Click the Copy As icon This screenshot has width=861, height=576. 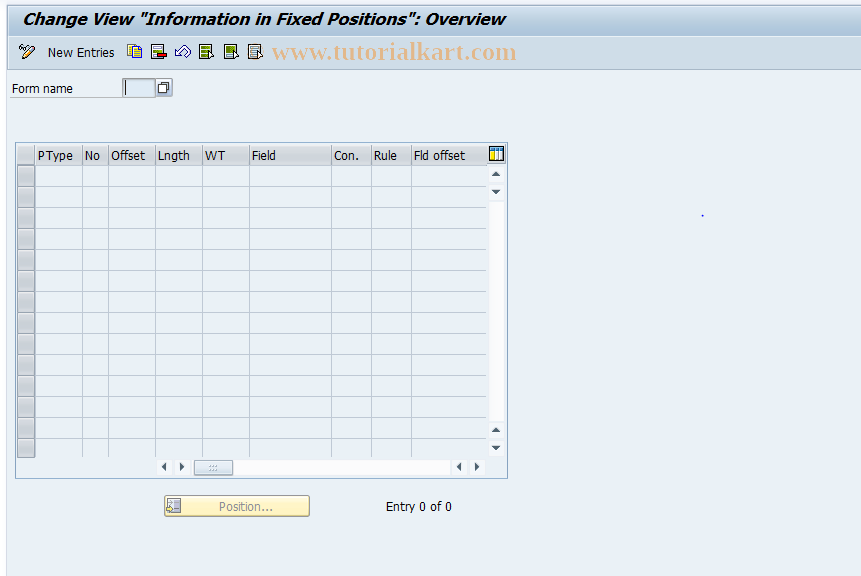point(135,52)
